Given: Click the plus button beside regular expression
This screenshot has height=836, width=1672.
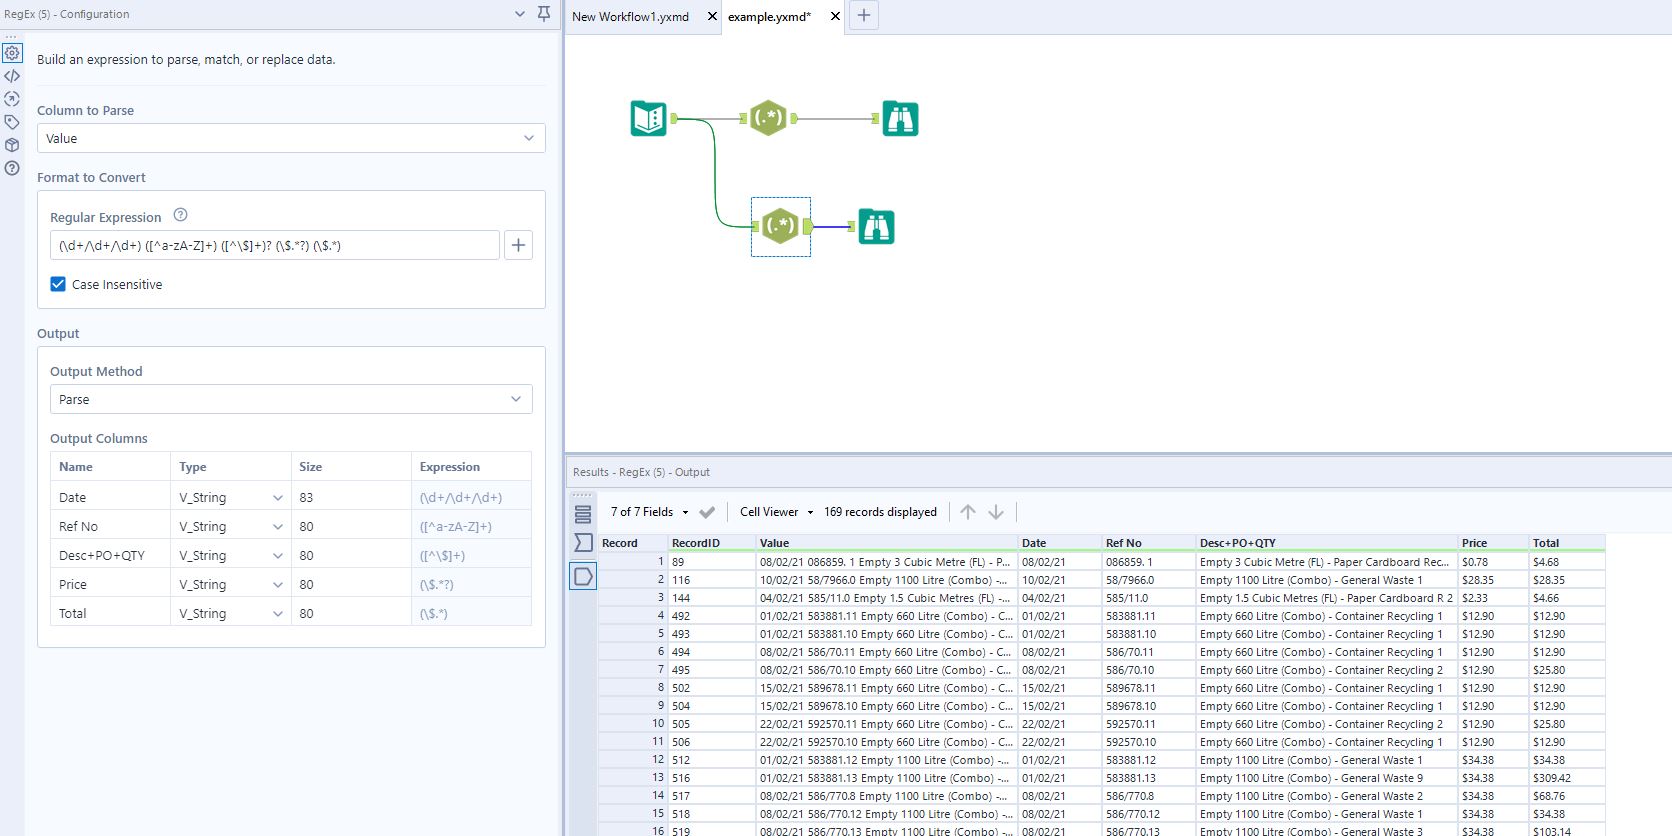Looking at the screenshot, I should tap(518, 245).
